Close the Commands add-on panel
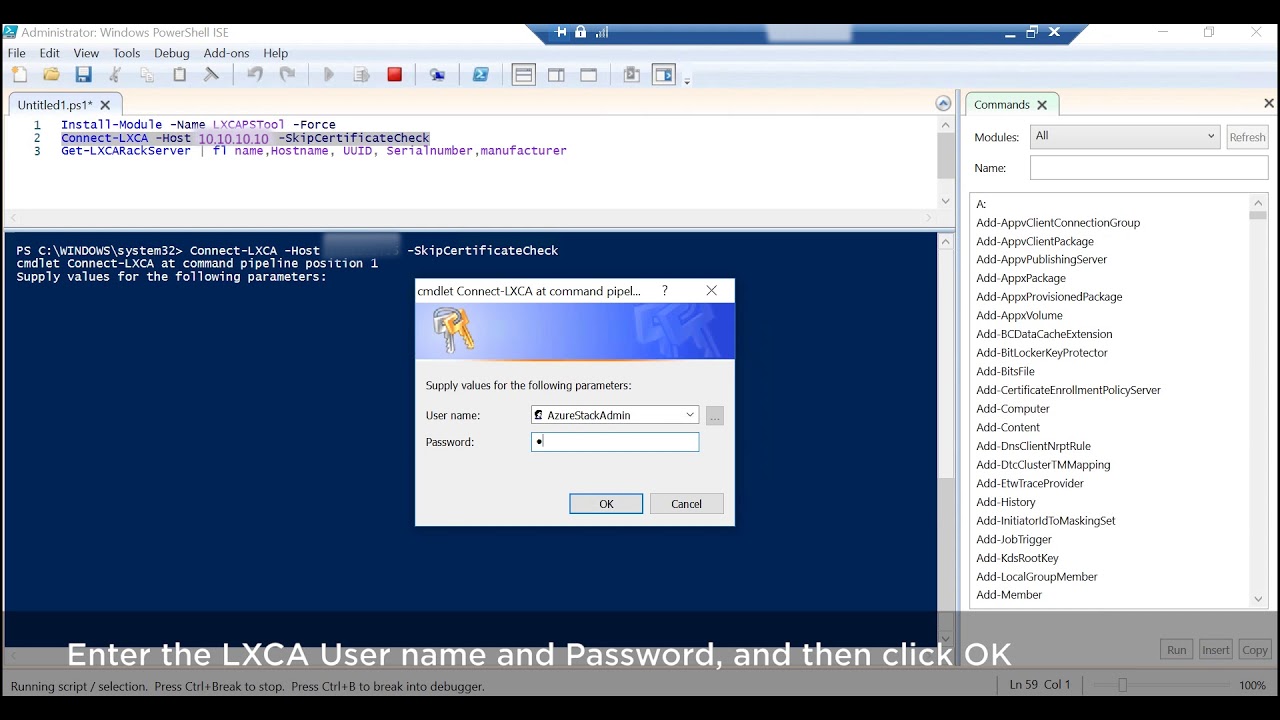This screenshot has height=720, width=1280. (x=1269, y=103)
